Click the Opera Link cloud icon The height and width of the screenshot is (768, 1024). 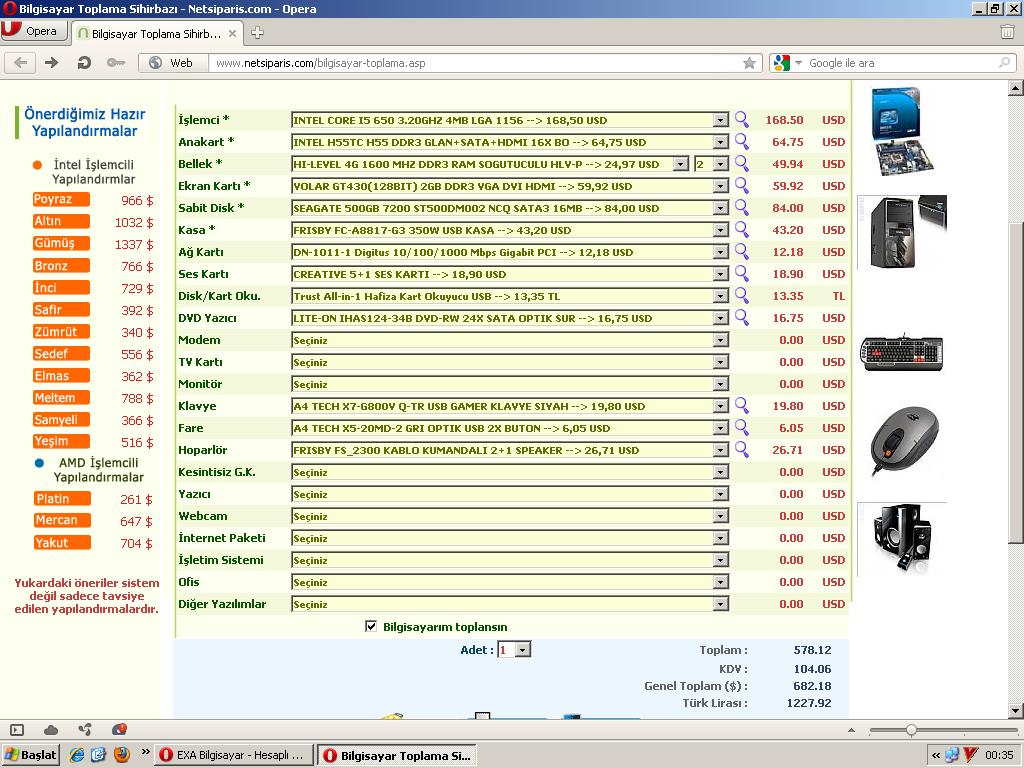[x=51, y=730]
